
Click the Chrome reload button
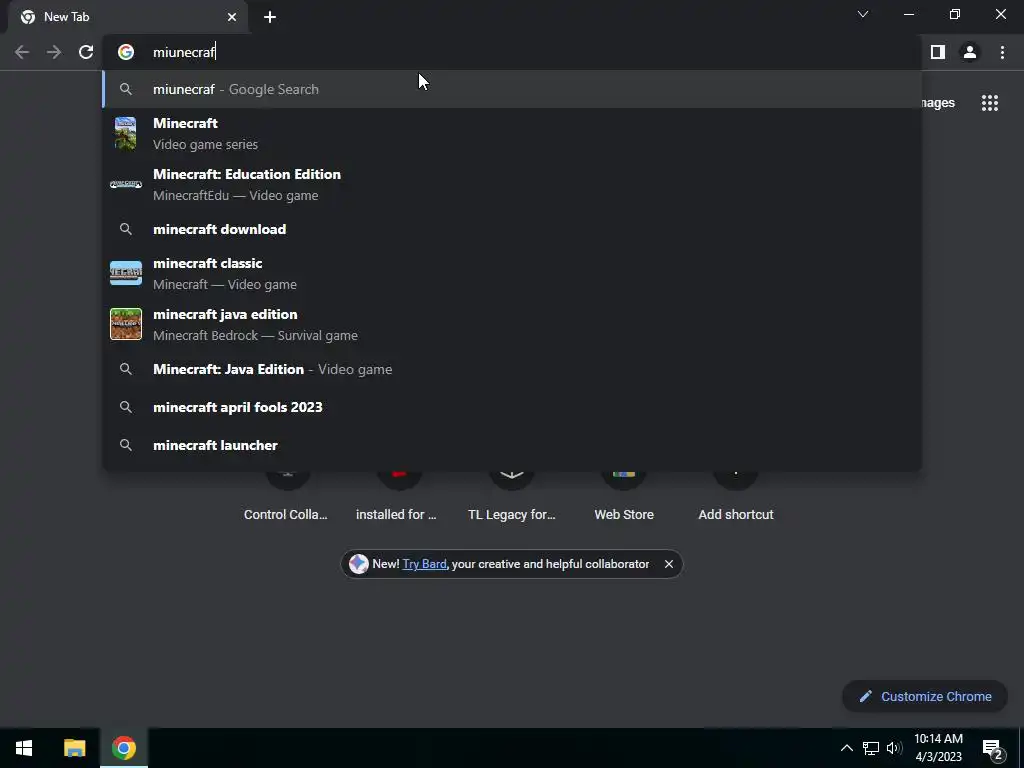point(86,52)
